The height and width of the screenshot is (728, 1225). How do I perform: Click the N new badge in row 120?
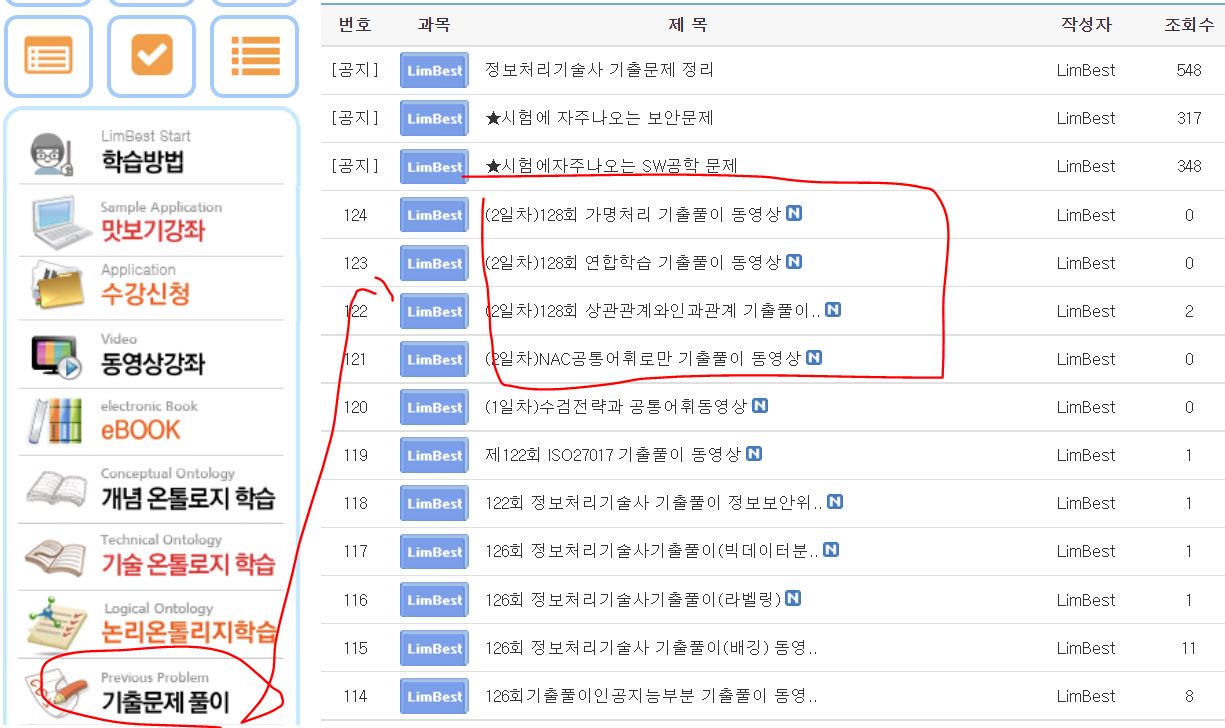[x=760, y=406]
